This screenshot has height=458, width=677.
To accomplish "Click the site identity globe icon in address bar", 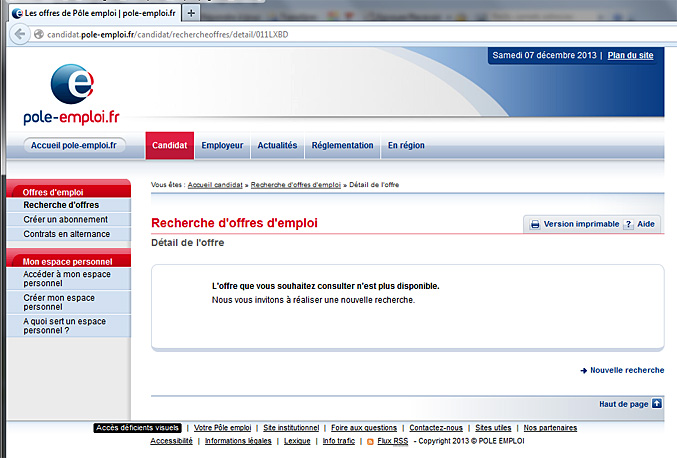I will [39, 34].
